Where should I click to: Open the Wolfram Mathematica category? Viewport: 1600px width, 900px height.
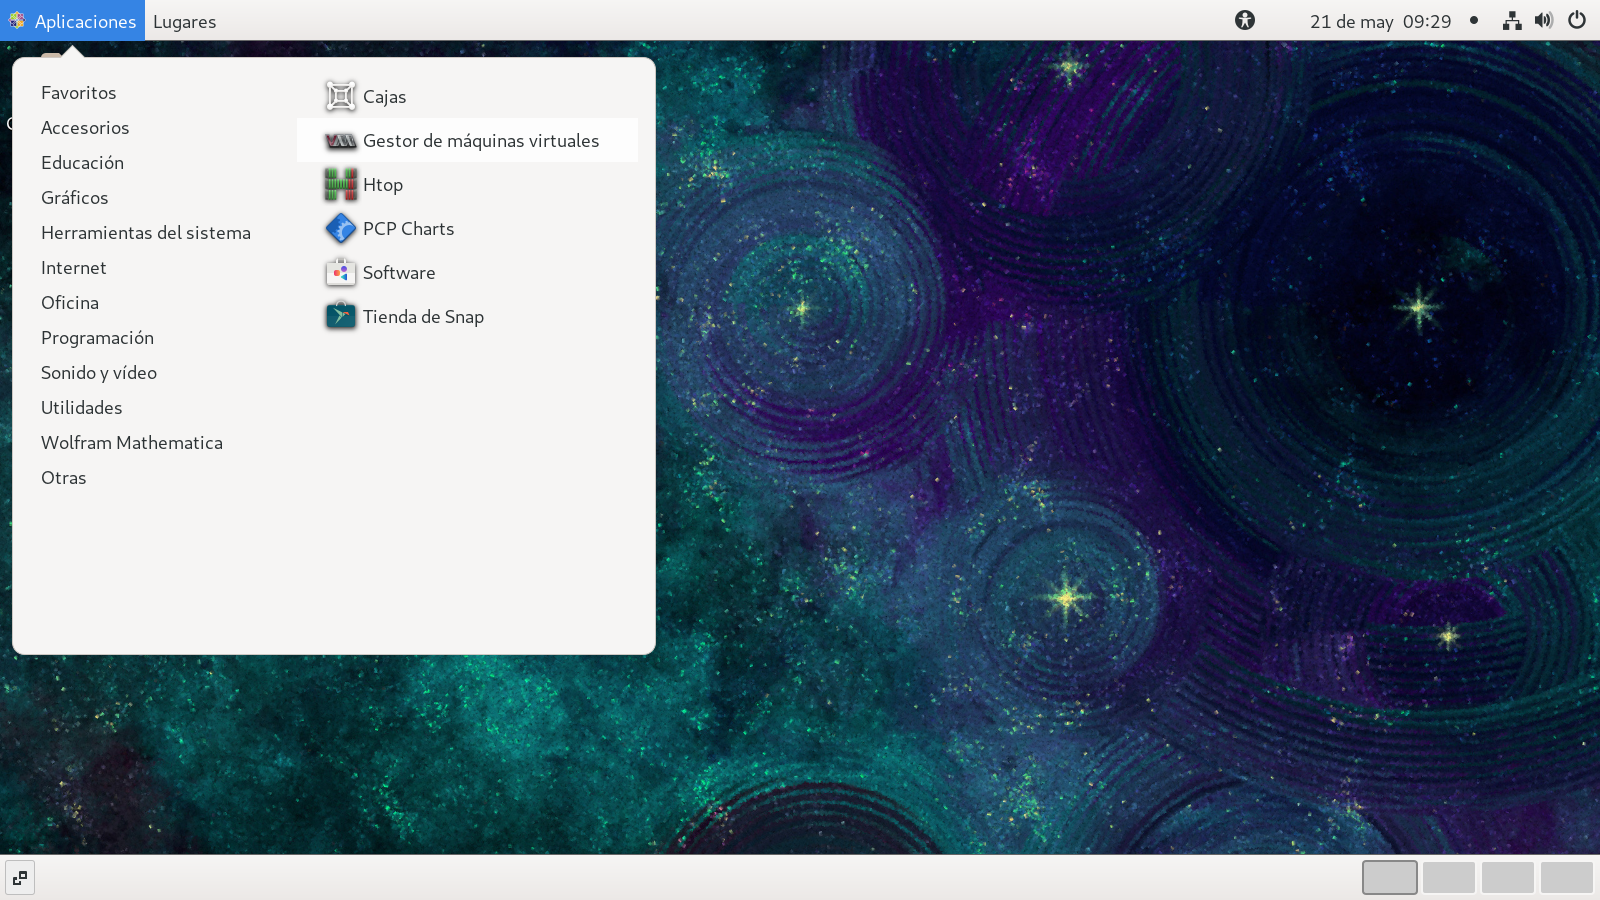click(132, 443)
